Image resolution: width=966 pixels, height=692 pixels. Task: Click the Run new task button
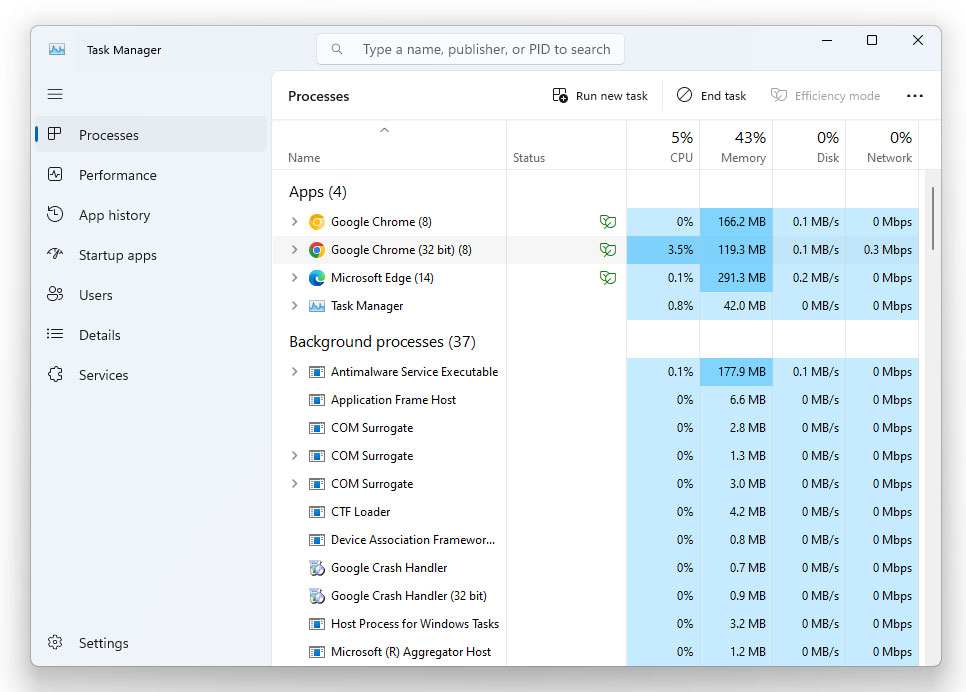600,96
